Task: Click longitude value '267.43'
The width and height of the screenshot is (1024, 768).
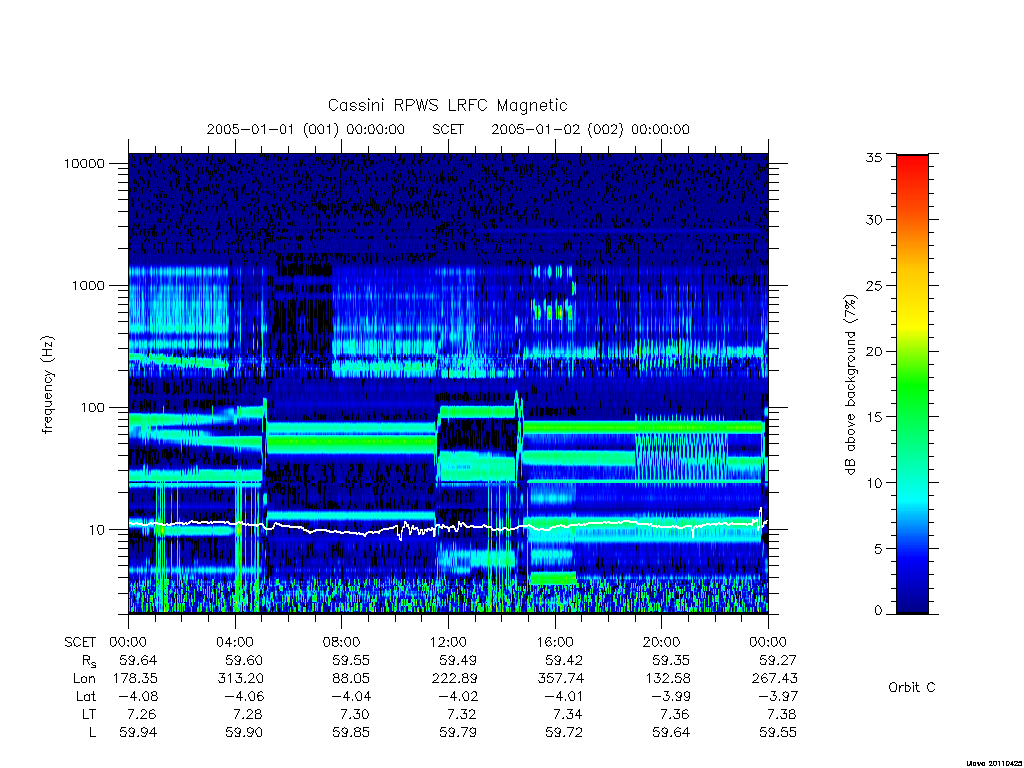Action: 775,679
